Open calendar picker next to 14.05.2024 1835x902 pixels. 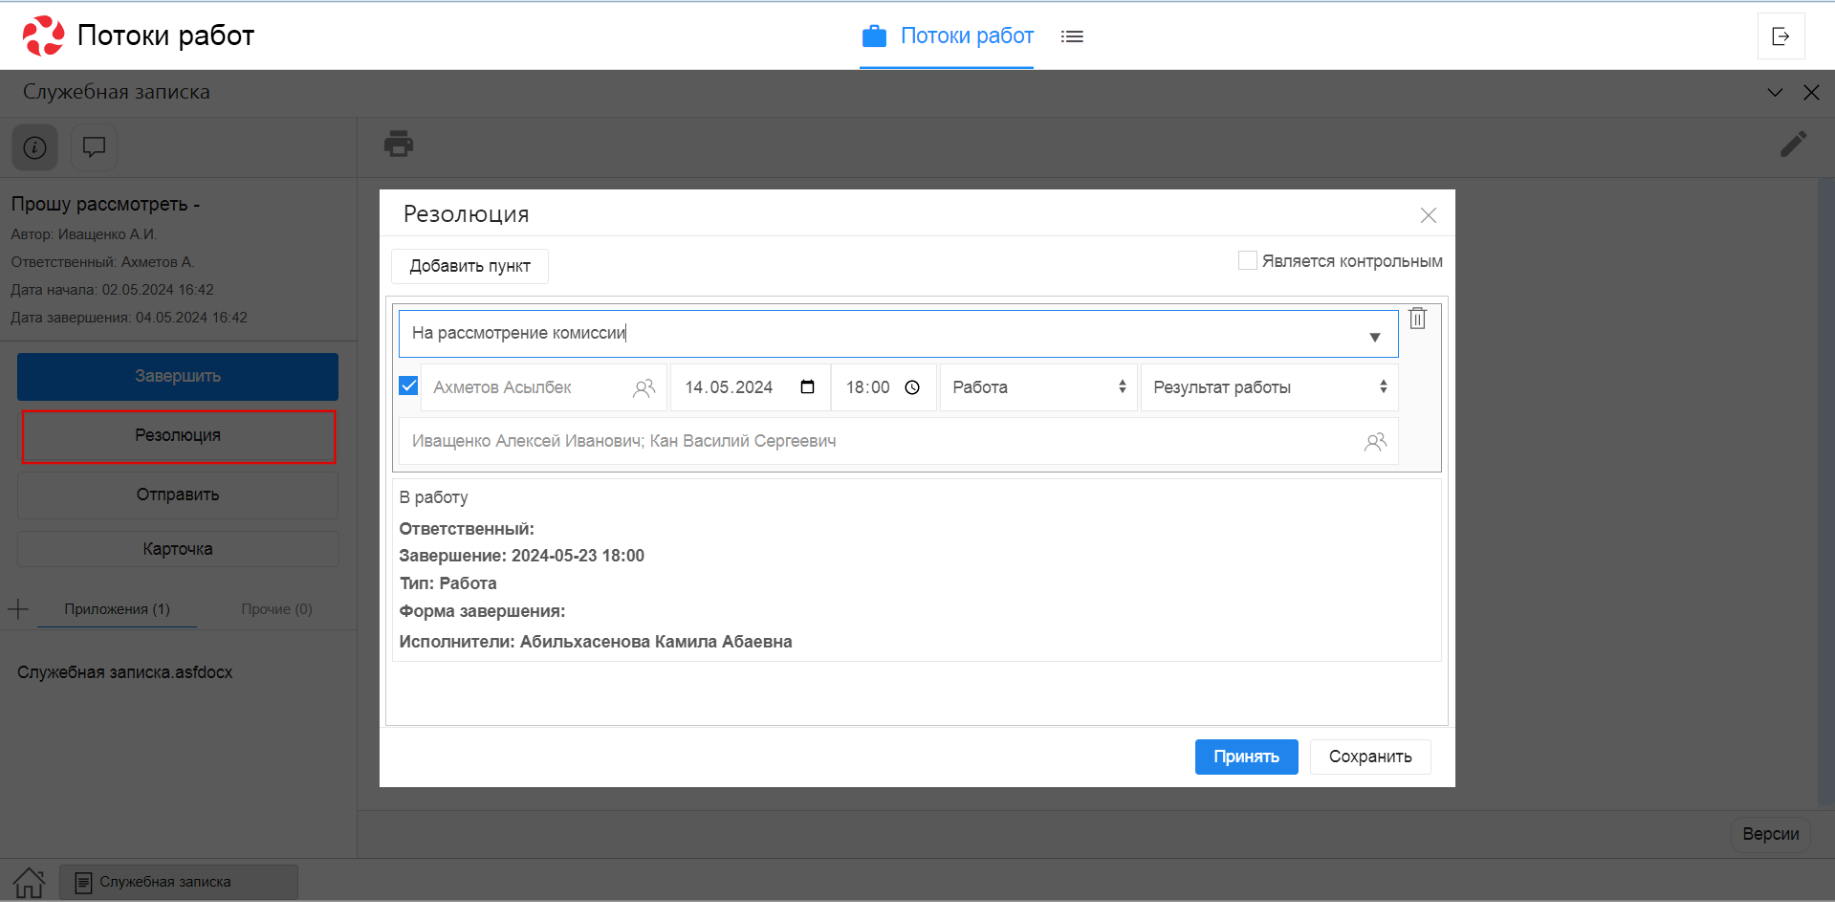click(x=808, y=387)
